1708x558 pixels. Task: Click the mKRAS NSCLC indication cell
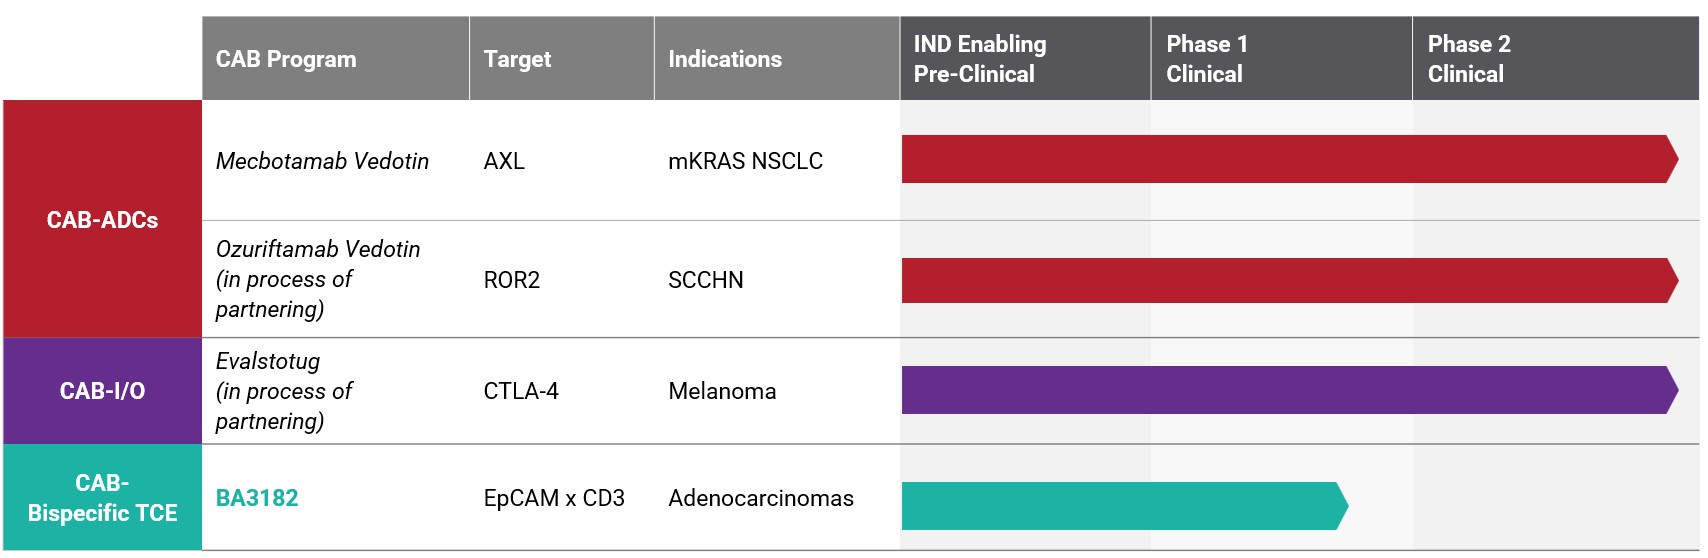[745, 161]
